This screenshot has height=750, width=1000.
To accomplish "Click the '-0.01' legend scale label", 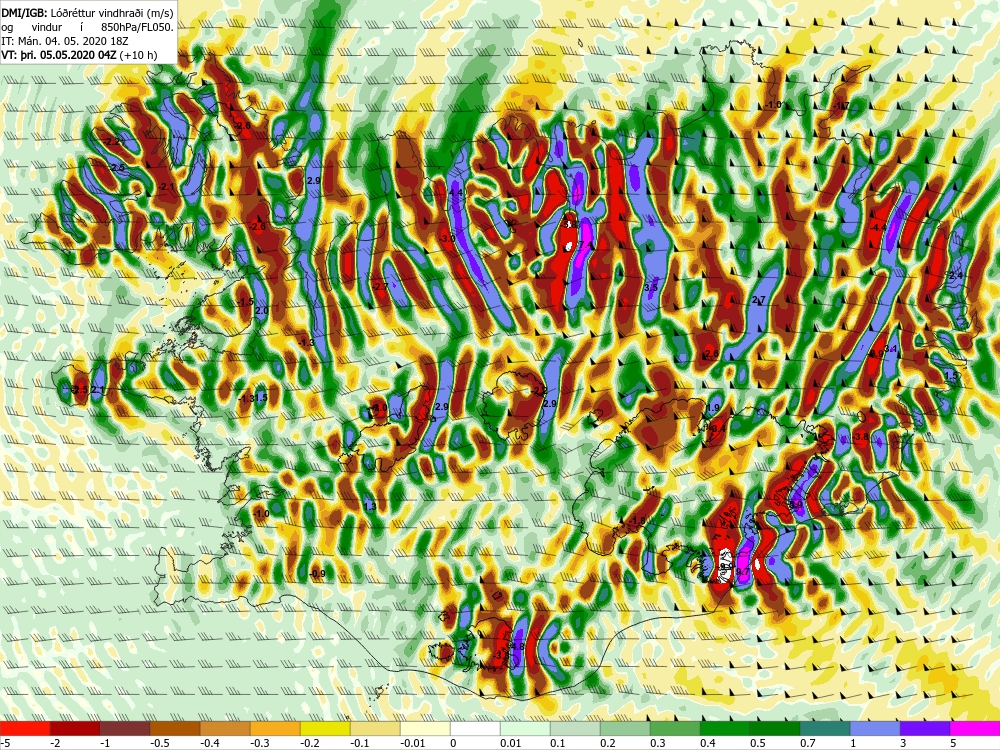I will coord(411,743).
